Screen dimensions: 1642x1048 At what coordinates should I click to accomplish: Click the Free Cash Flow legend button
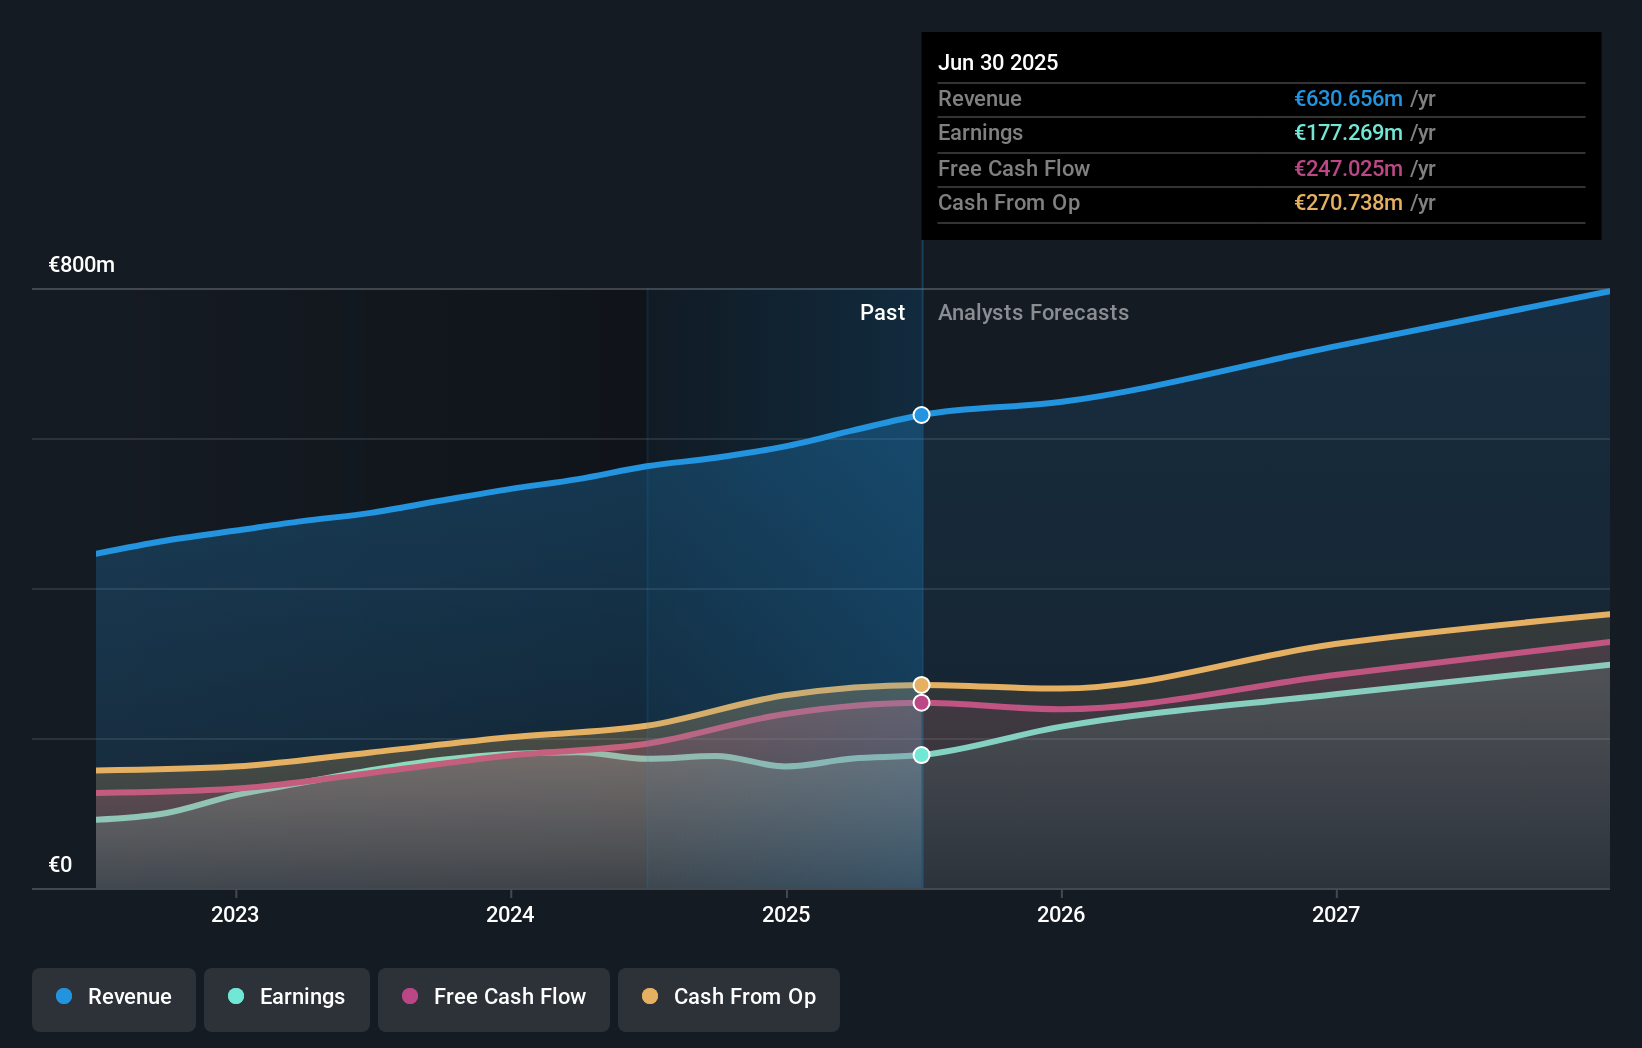click(x=494, y=997)
